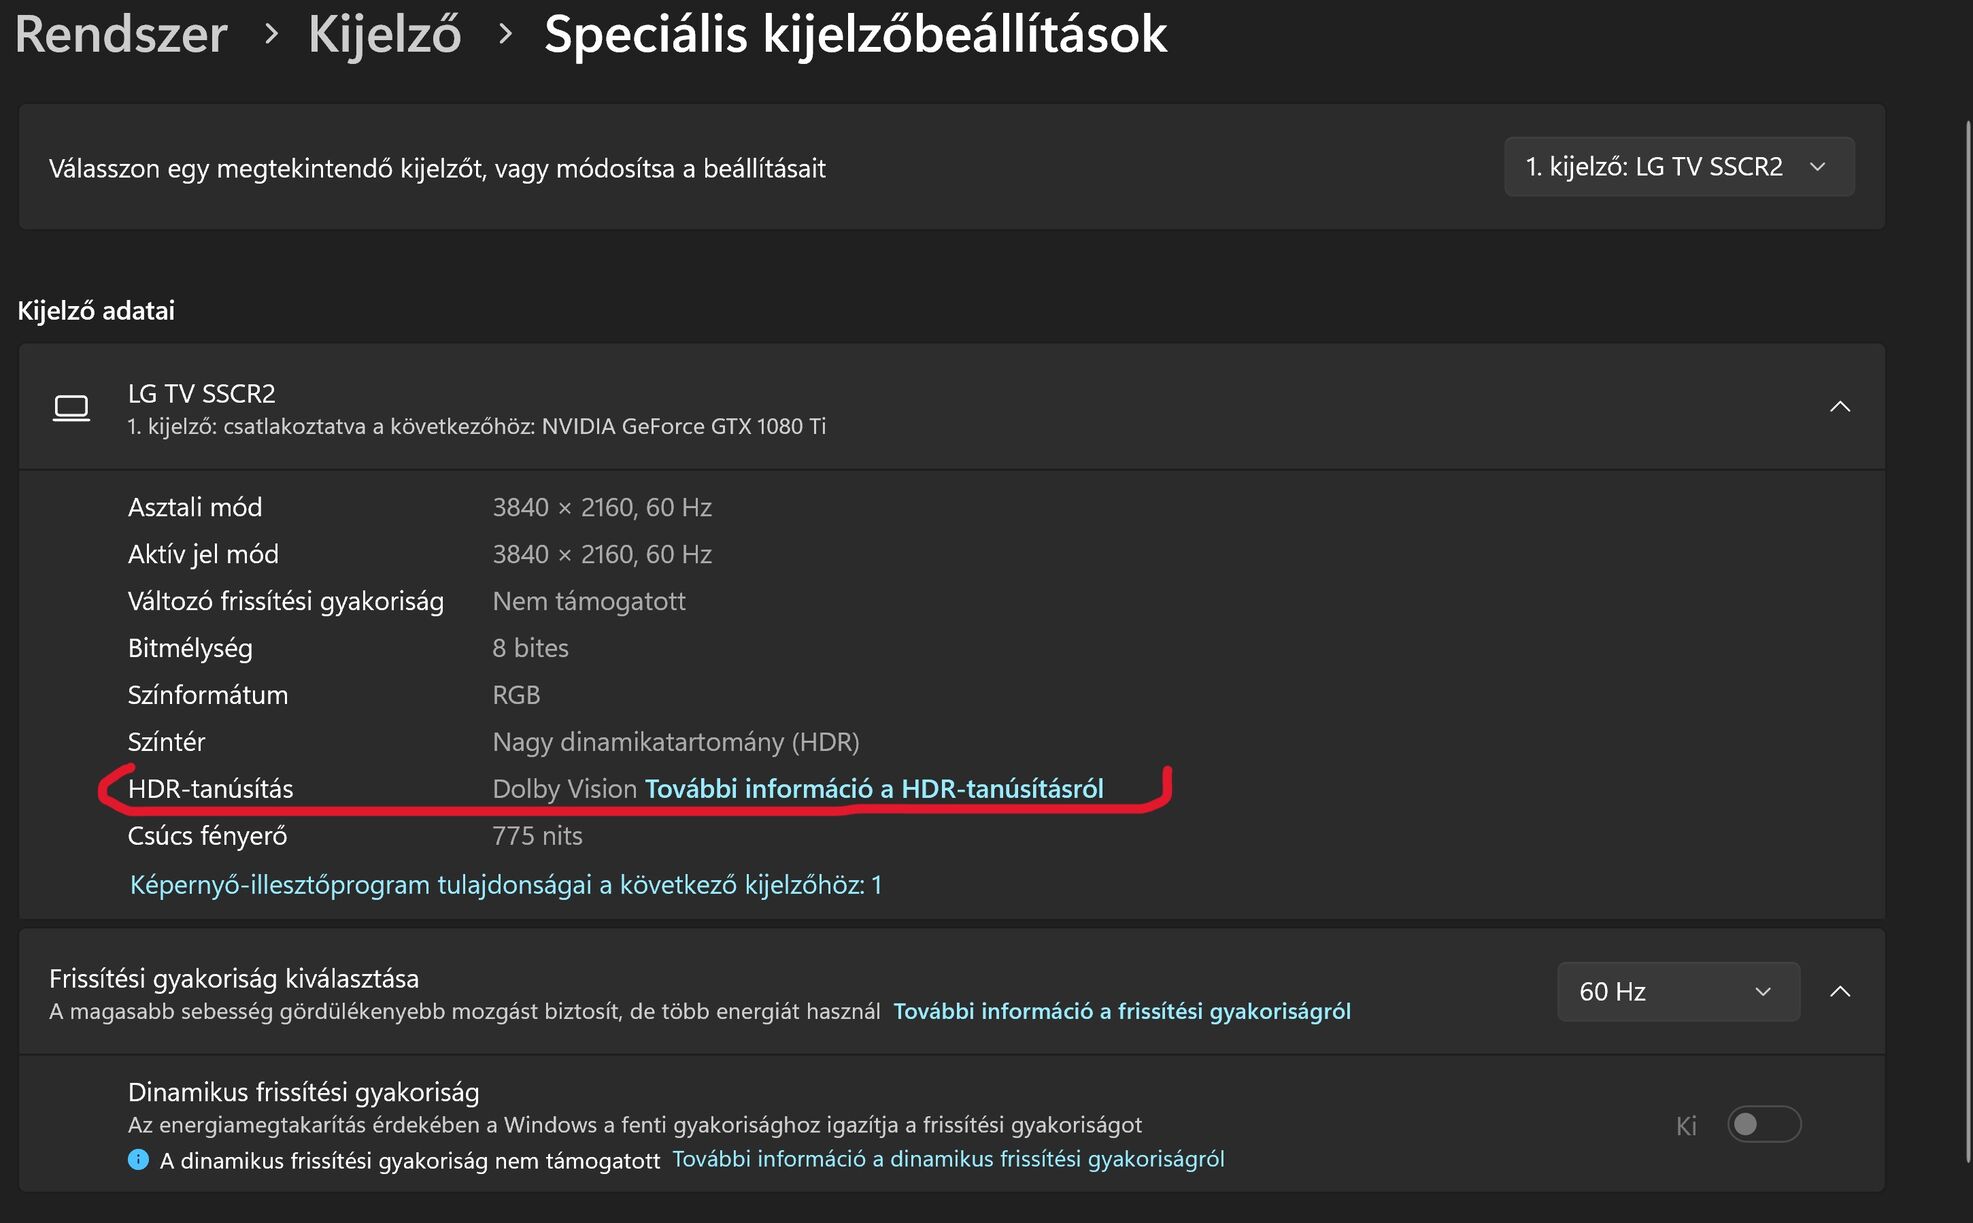This screenshot has height=1223, width=1973.
Task: Open Képernyő-illesztőprogram tulajdonságai link
Action: point(506,885)
